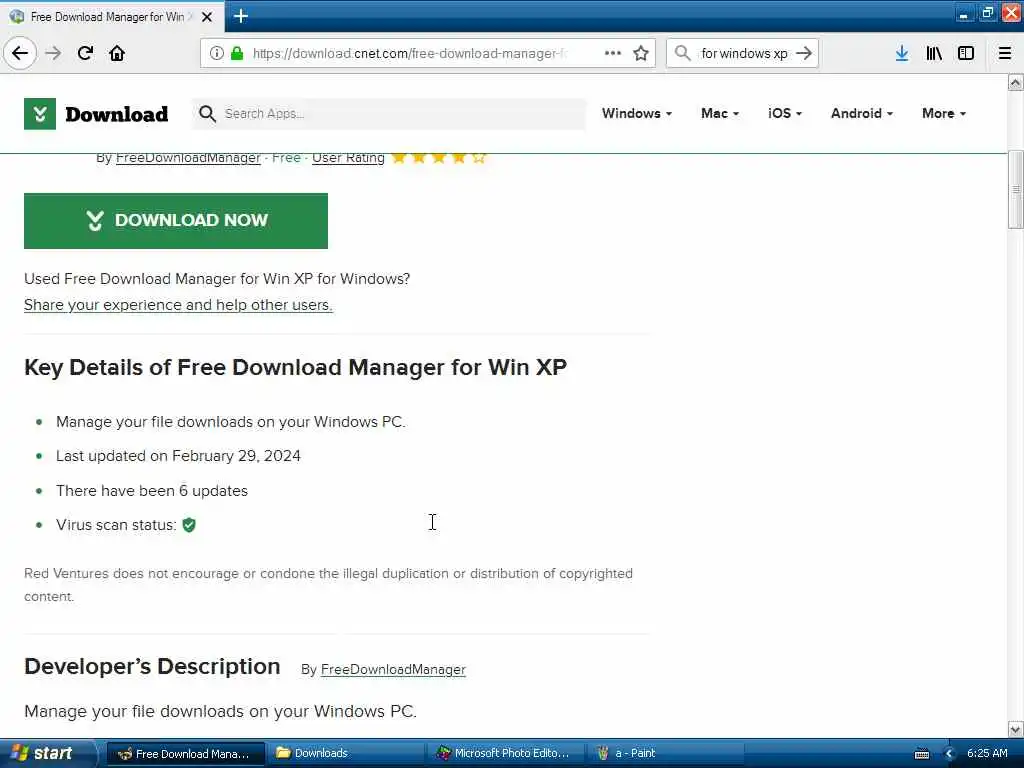Switch to a - Paint taskbar item
This screenshot has height=768, width=1024.
(x=665, y=754)
